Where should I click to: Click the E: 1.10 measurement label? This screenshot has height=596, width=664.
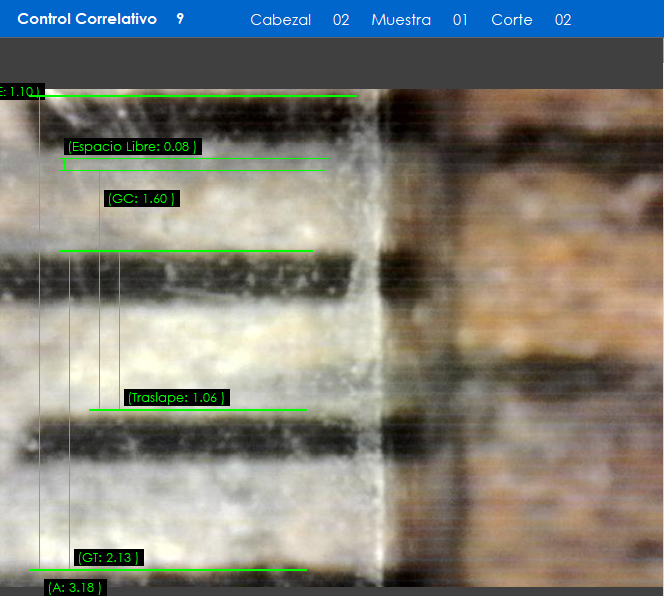(20, 92)
